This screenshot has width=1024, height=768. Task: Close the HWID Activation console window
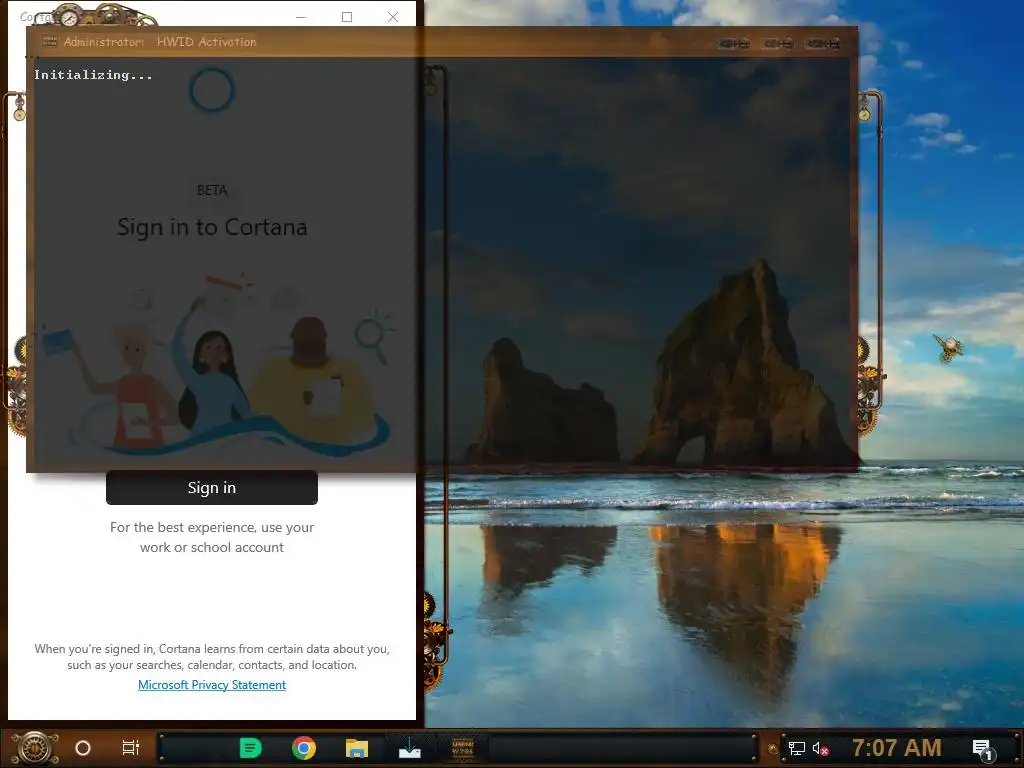[823, 44]
